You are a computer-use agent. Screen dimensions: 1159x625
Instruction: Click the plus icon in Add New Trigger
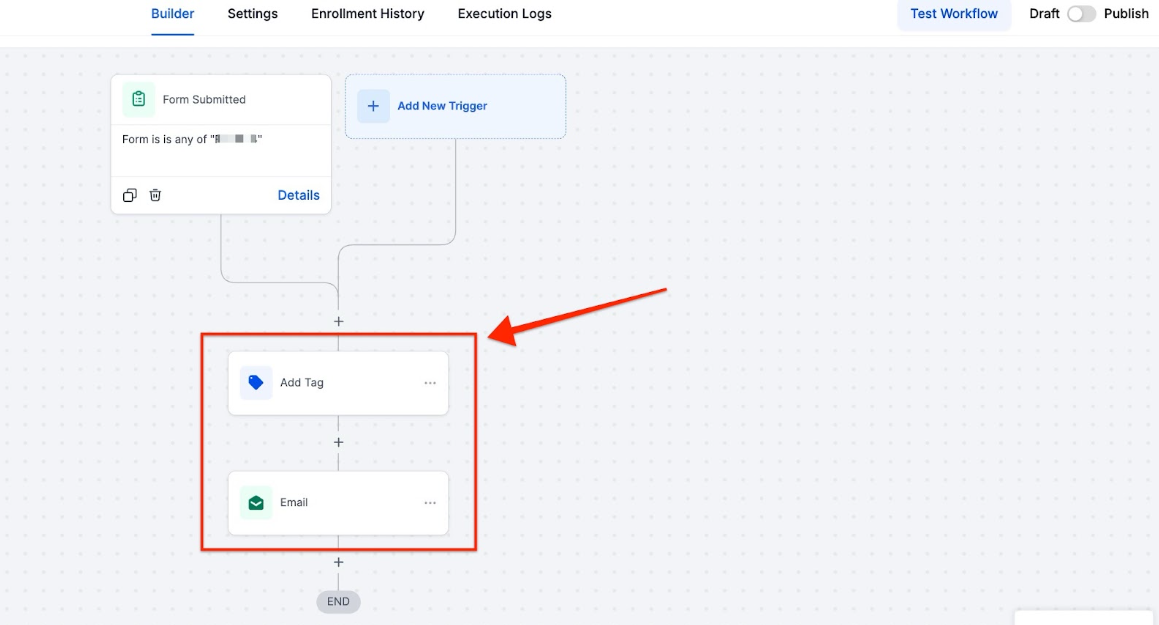pyautogui.click(x=373, y=106)
